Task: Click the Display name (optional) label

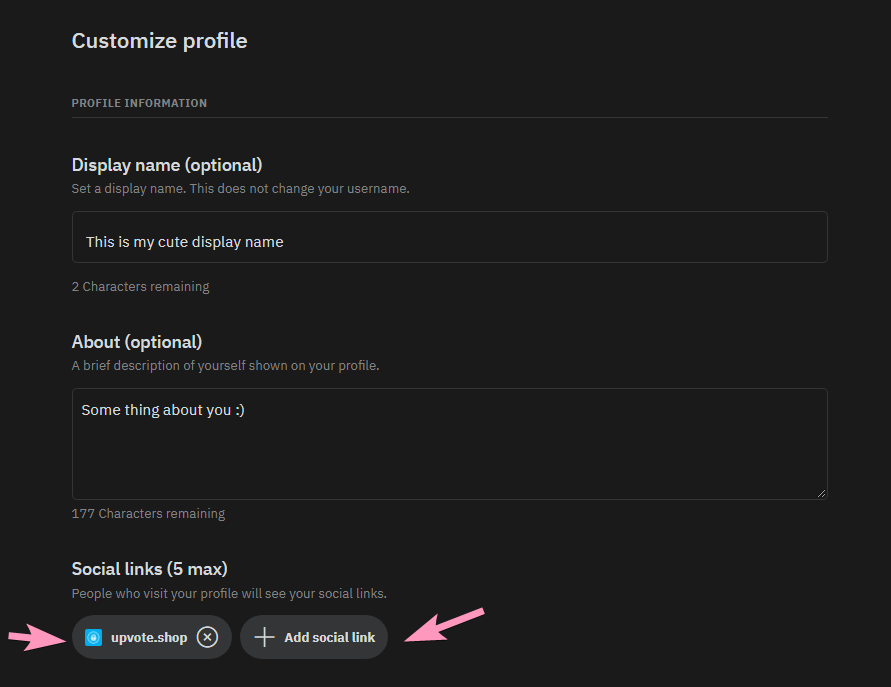Action: click(167, 165)
